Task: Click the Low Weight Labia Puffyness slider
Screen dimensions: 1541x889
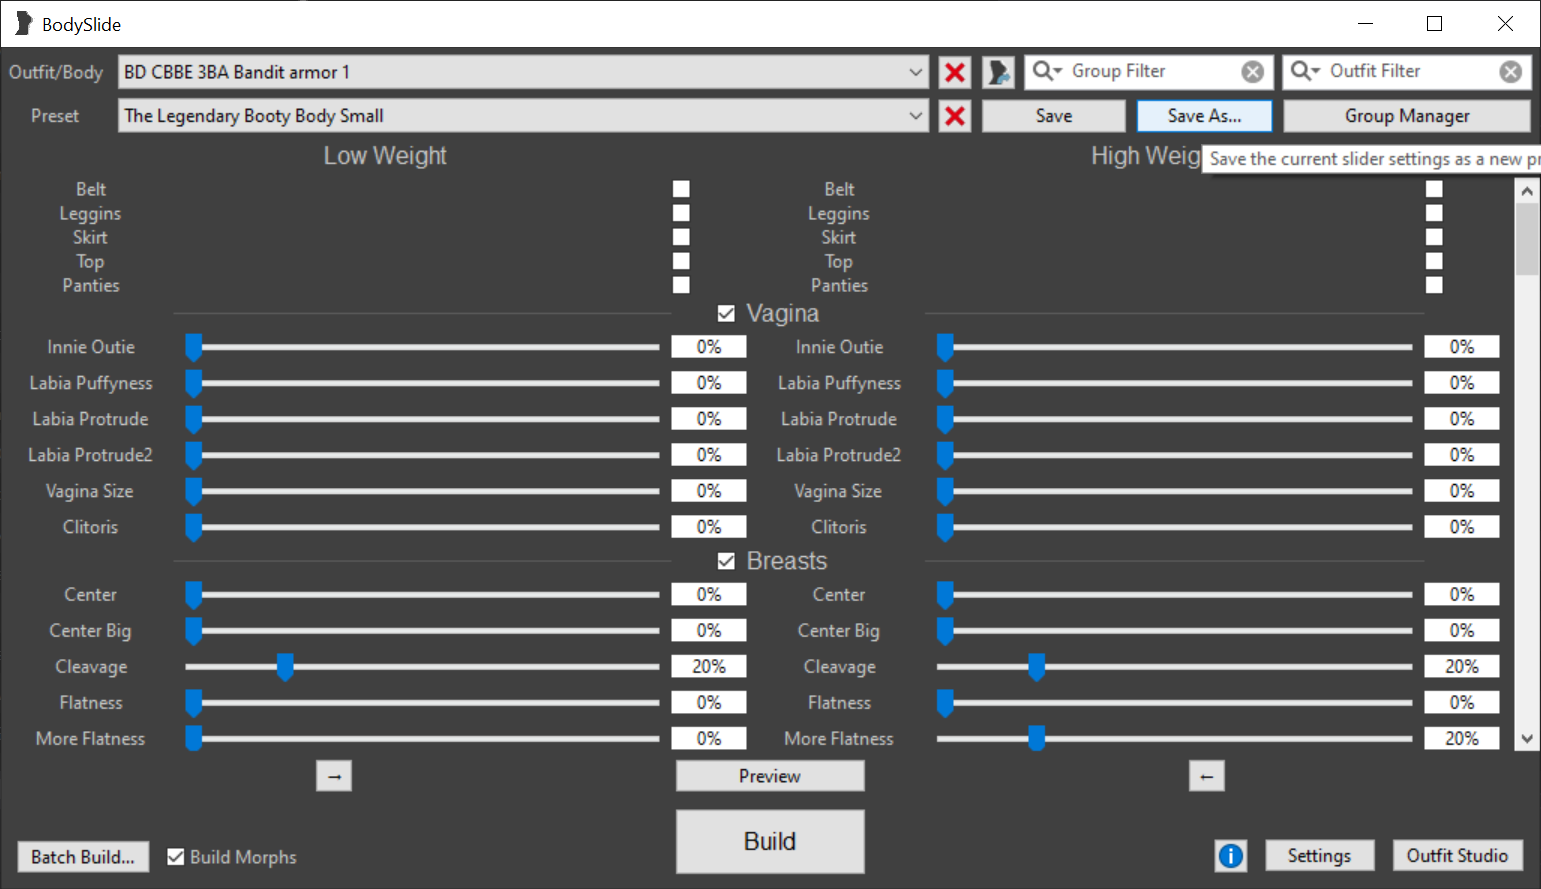Action: click(x=422, y=383)
